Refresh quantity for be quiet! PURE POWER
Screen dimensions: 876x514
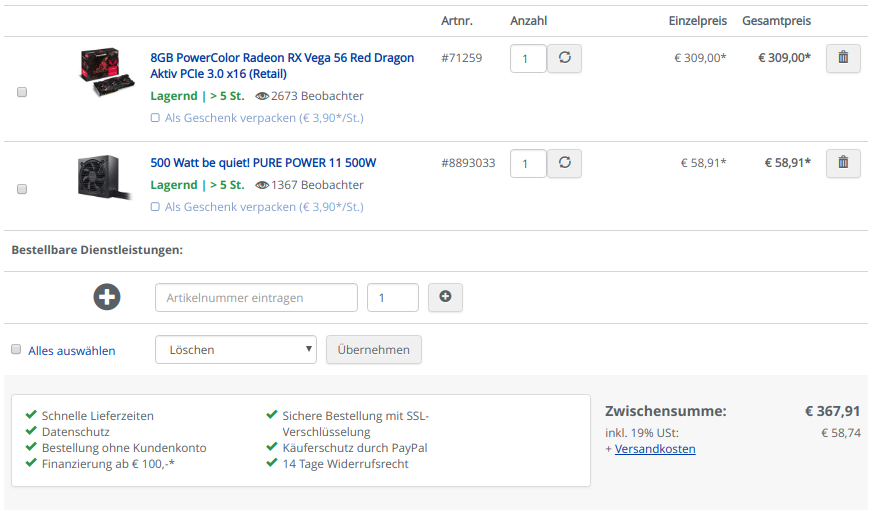[x=564, y=163]
